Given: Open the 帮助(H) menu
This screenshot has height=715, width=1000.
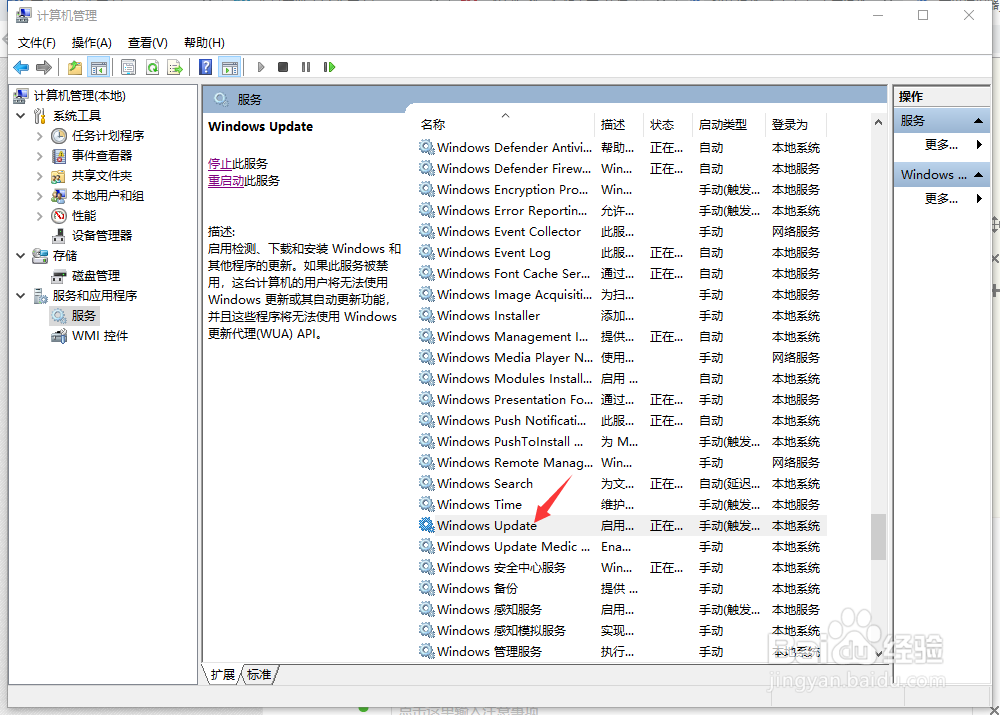Looking at the screenshot, I should click(204, 43).
